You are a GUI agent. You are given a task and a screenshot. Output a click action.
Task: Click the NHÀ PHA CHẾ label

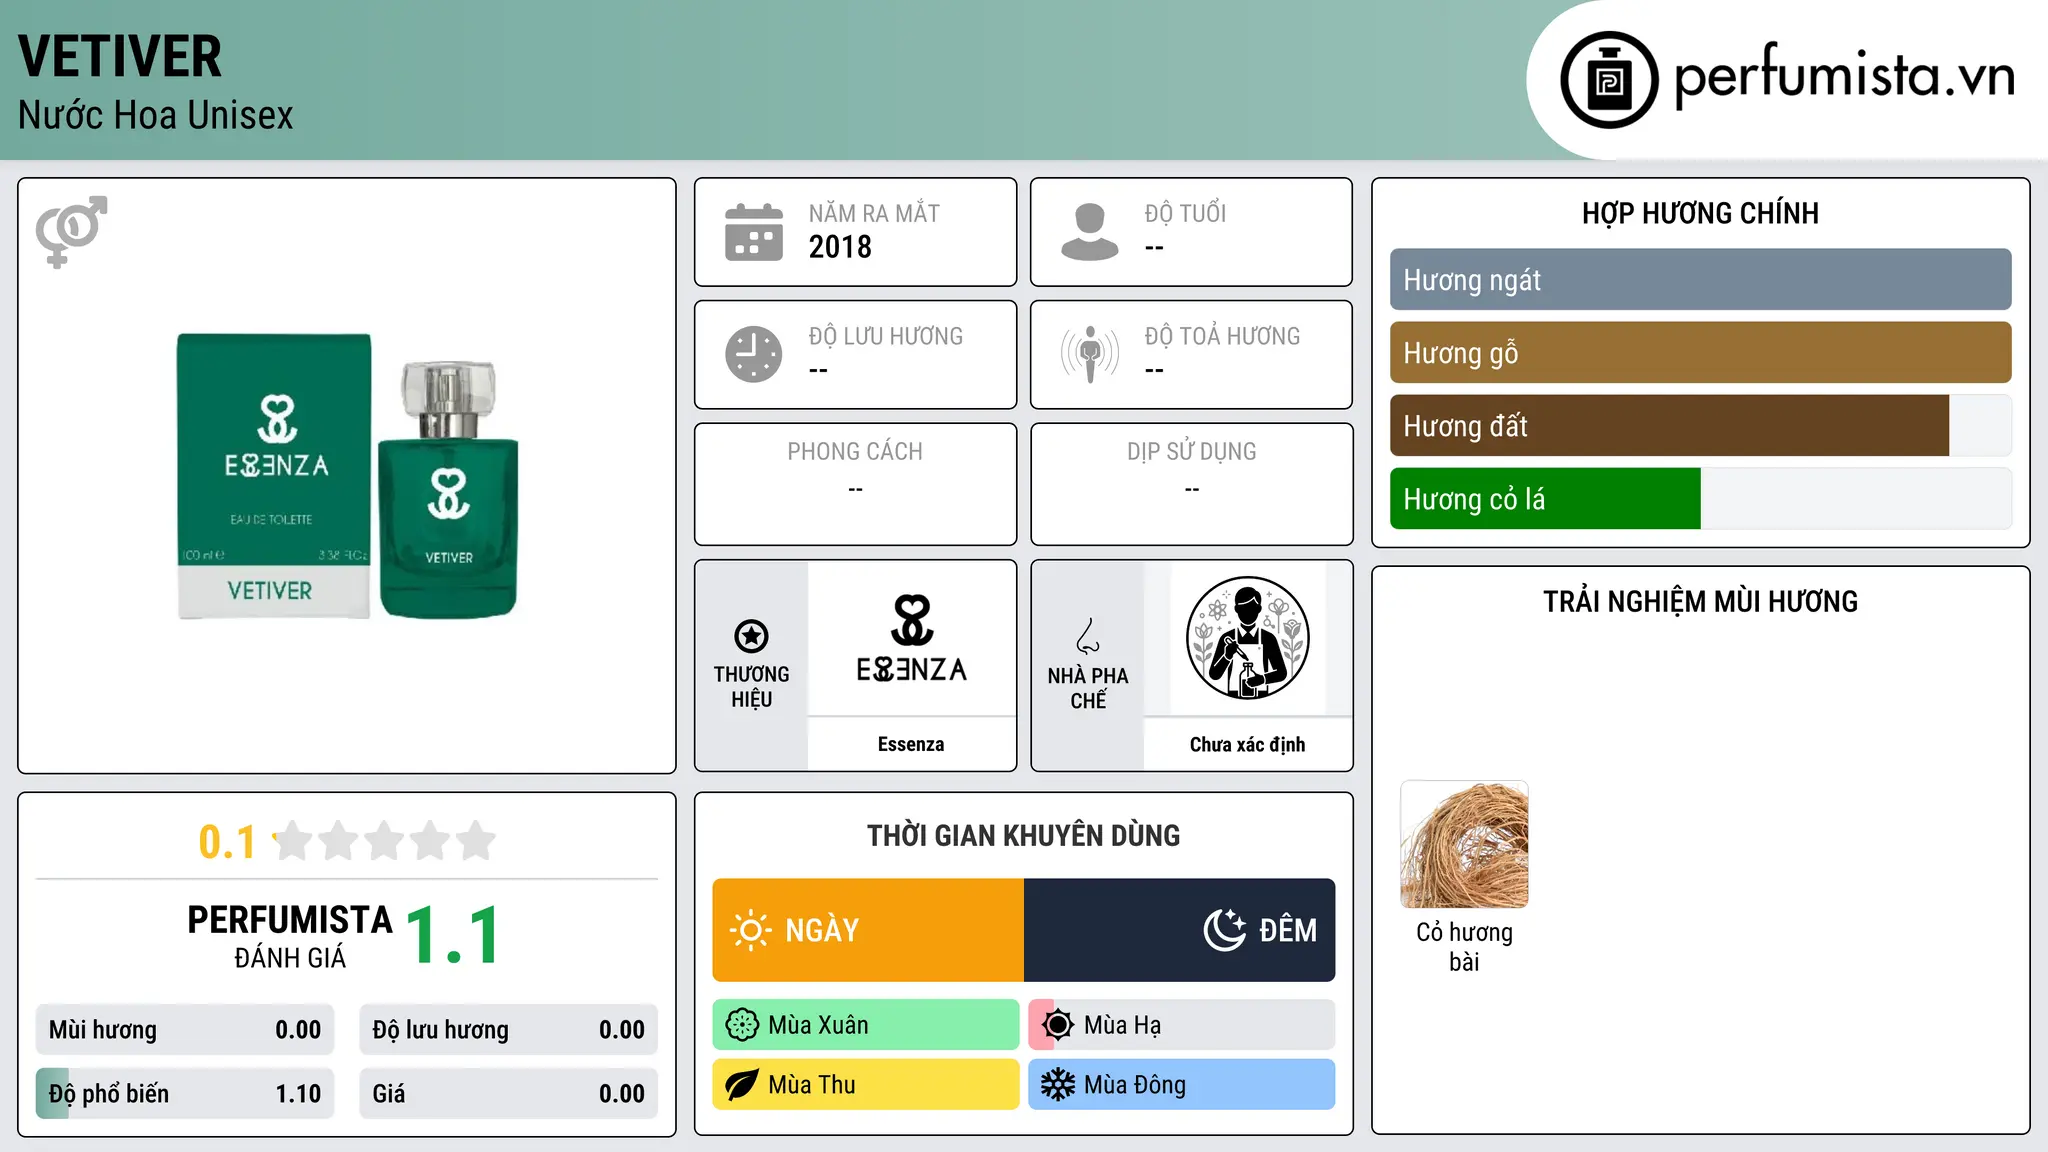pyautogui.click(x=1088, y=688)
